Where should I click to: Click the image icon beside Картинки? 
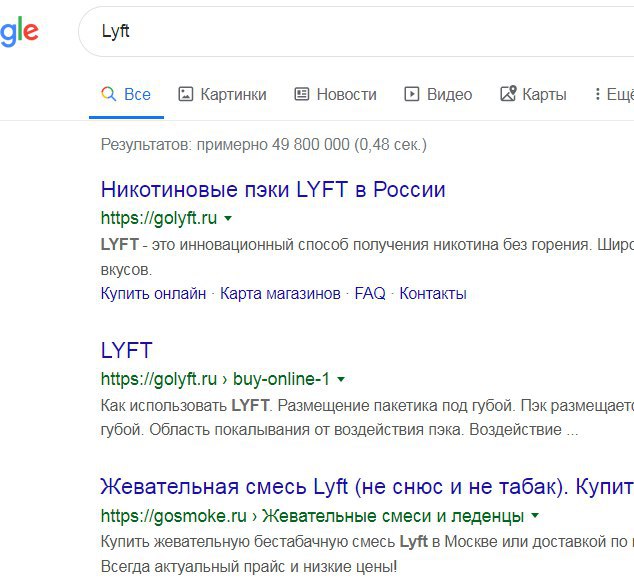186,94
